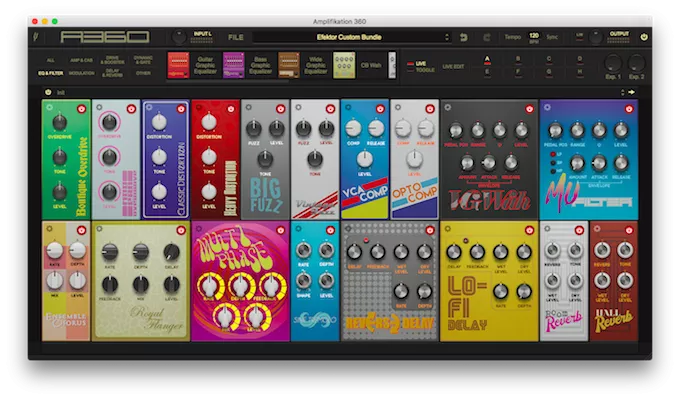Select the yellow-green CB Wah pedal thumbnail
The image size is (680, 400).
tap(344, 66)
